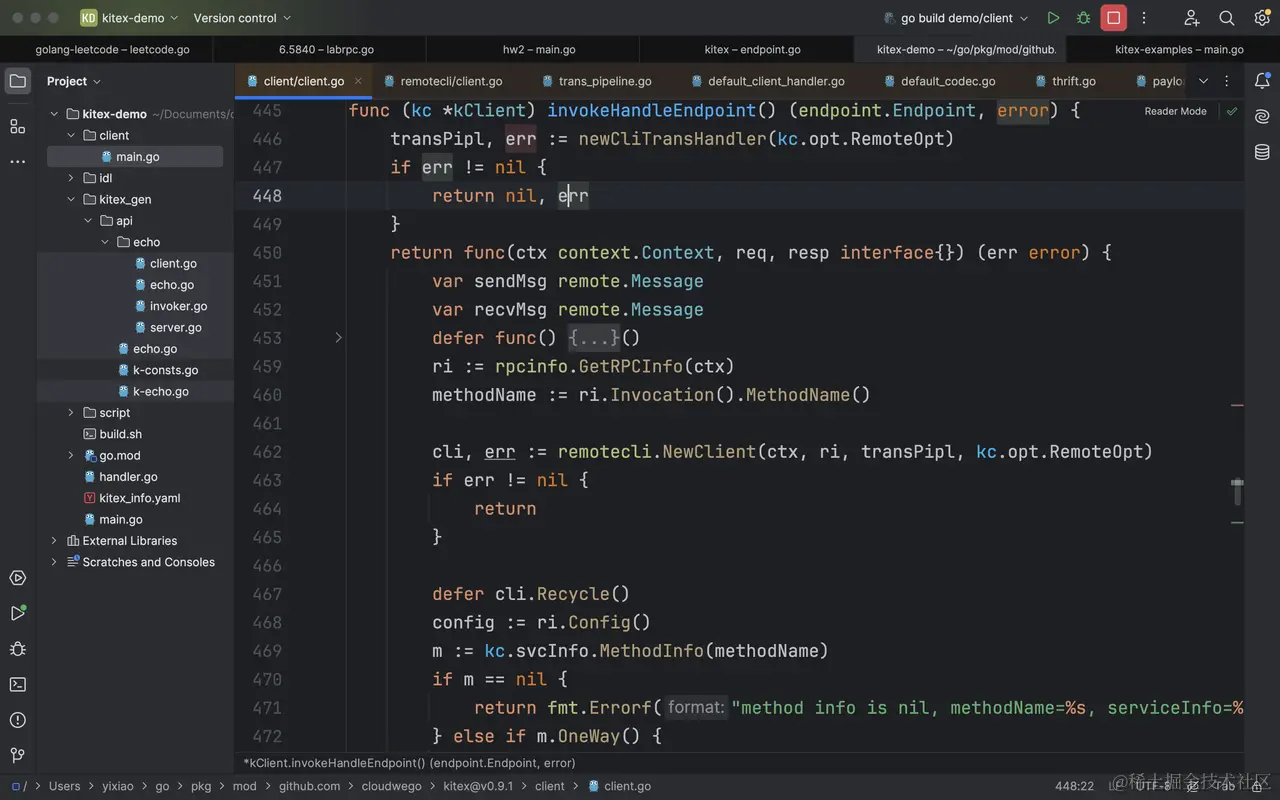Open the kitex-demo project dropdown
Viewport: 1280px width, 800px height.
click(130, 18)
